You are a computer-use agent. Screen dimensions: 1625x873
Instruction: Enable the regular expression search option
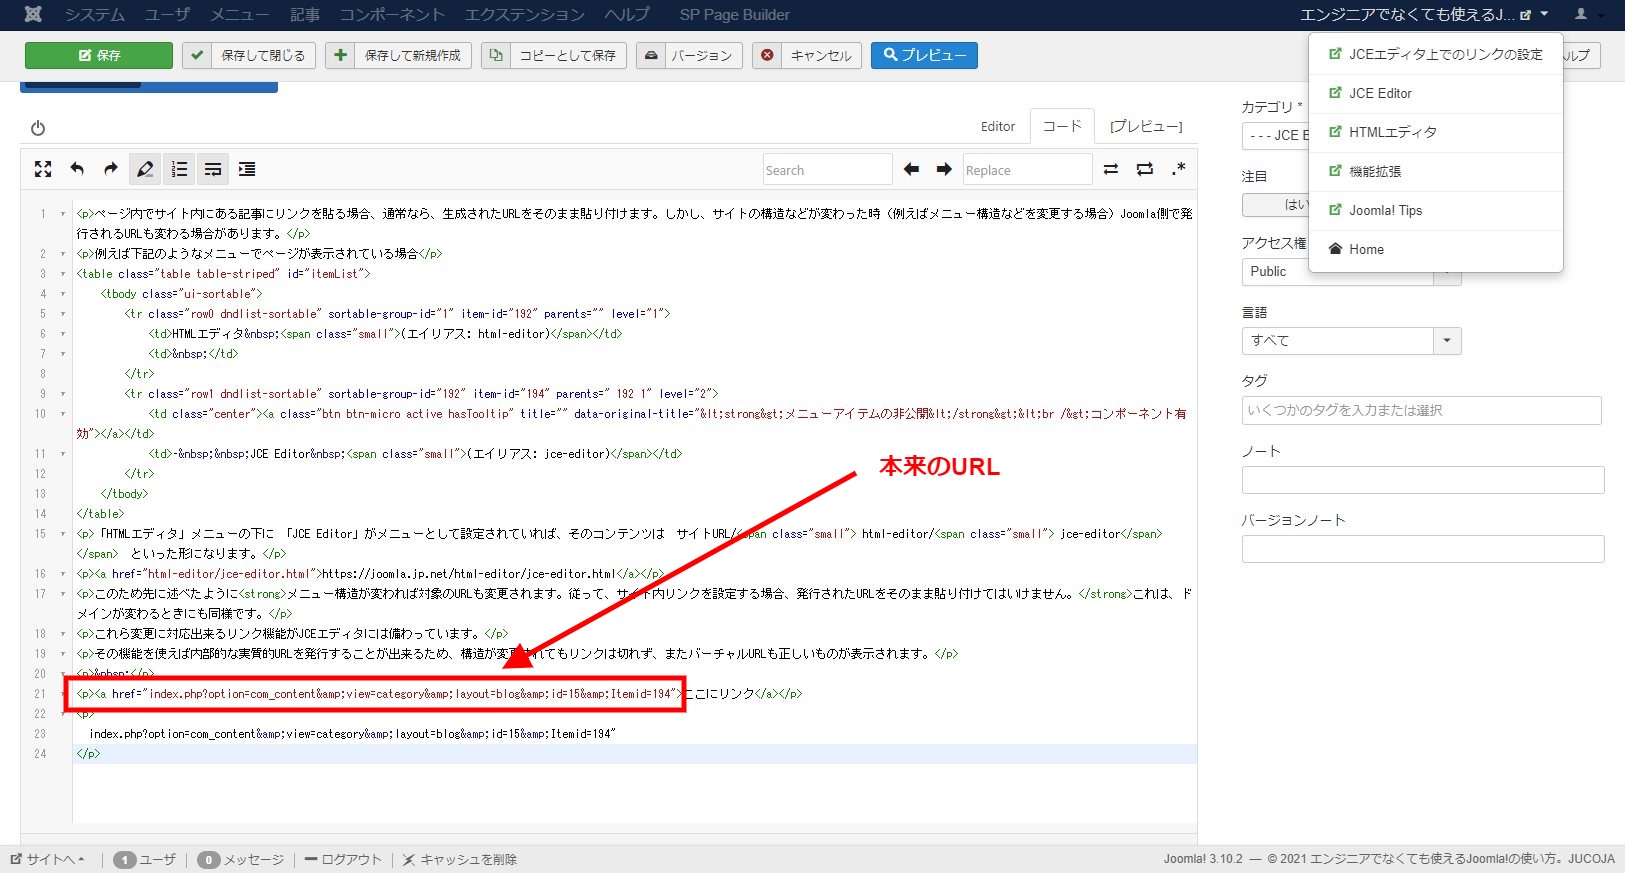pyautogui.click(x=1179, y=169)
